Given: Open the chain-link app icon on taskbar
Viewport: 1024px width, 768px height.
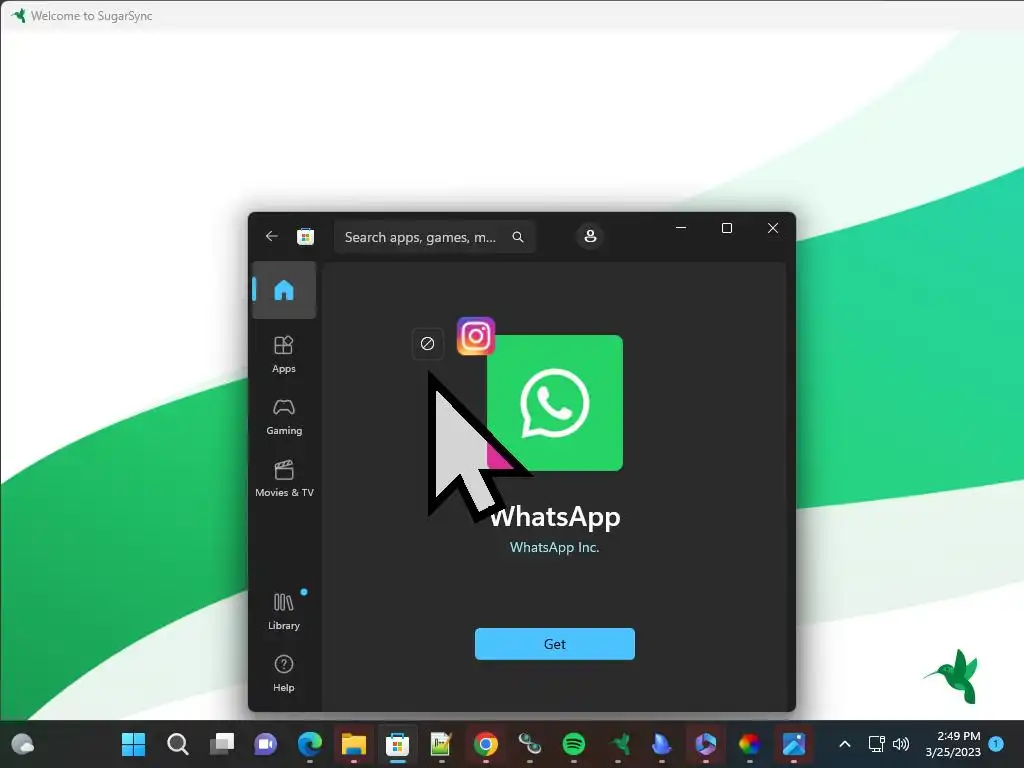Looking at the screenshot, I should [x=530, y=744].
